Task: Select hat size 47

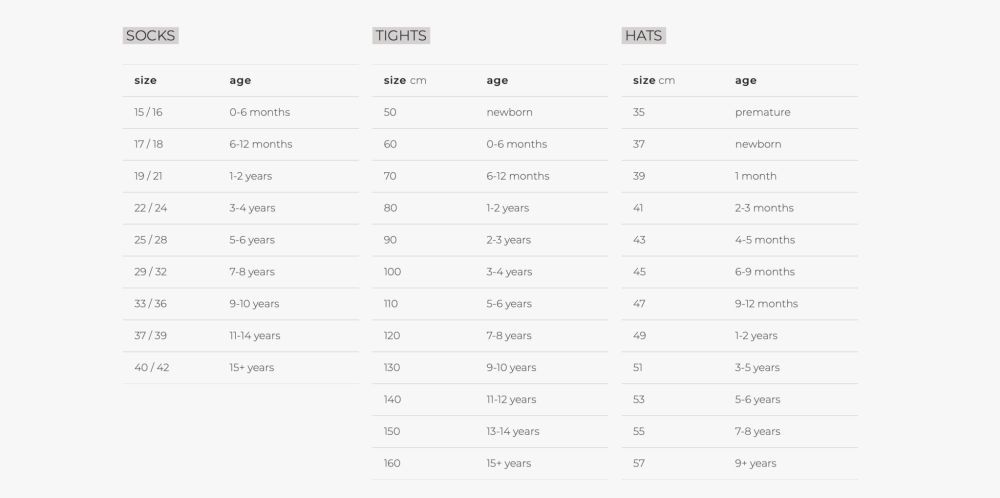Action: pyautogui.click(x=639, y=304)
